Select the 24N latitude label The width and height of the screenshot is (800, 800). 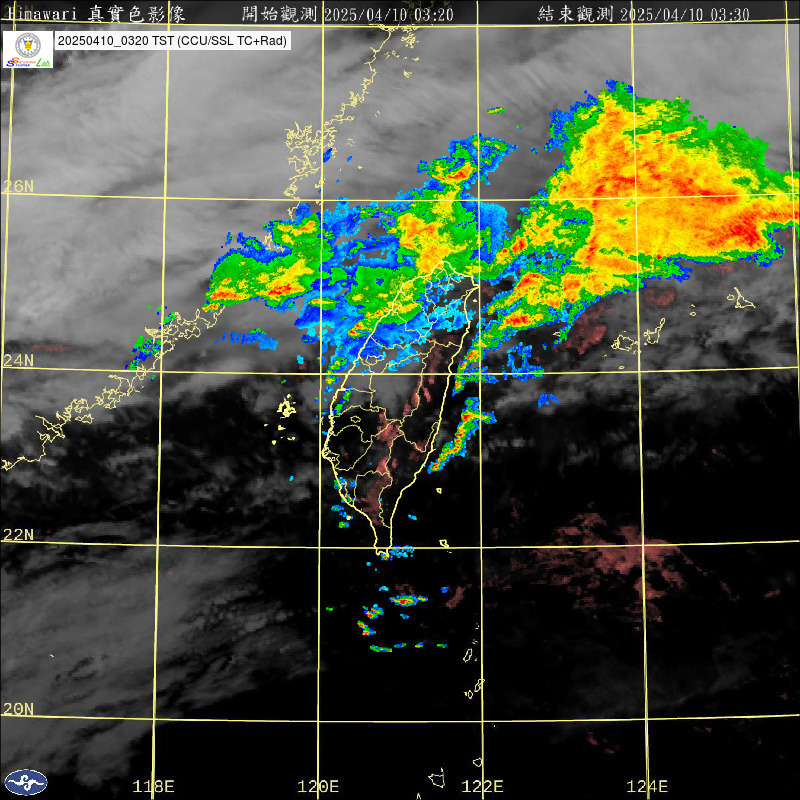pyautogui.click(x=18, y=360)
